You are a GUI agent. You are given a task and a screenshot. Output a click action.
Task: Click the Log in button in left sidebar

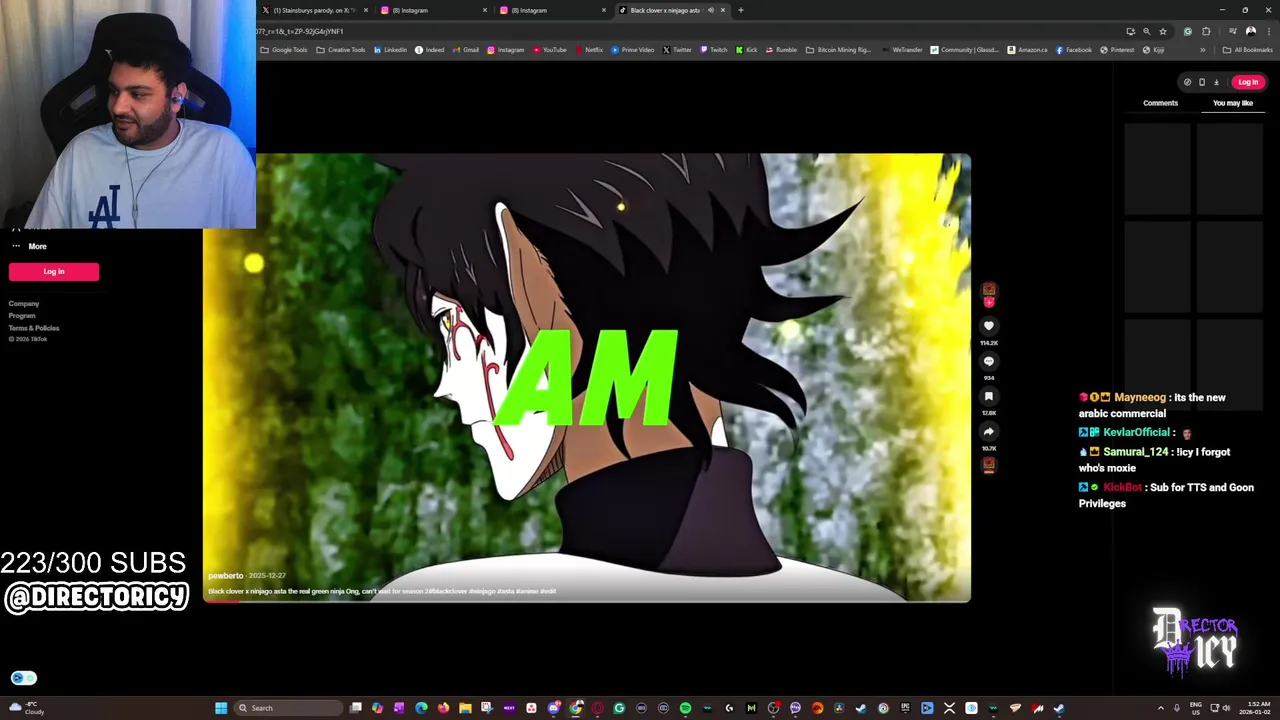tap(54, 271)
